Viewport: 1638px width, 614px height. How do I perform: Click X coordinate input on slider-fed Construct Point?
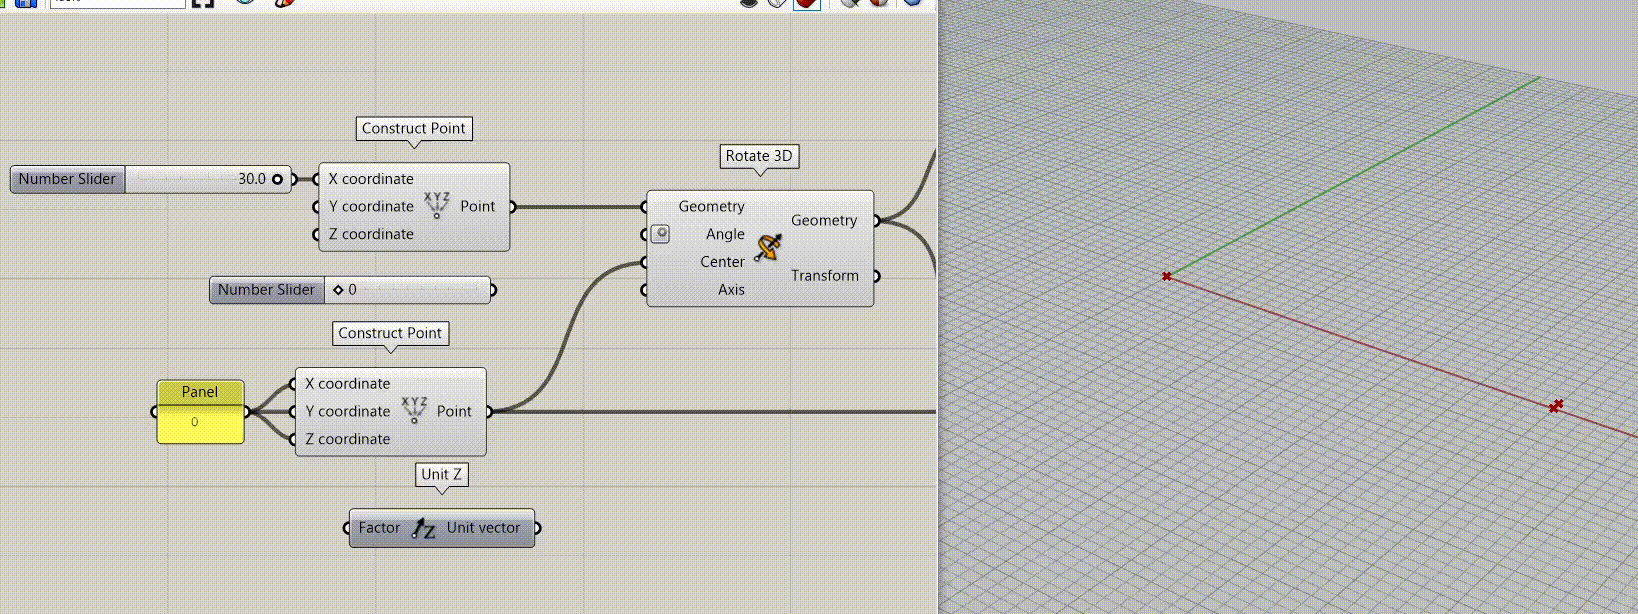tap(371, 179)
